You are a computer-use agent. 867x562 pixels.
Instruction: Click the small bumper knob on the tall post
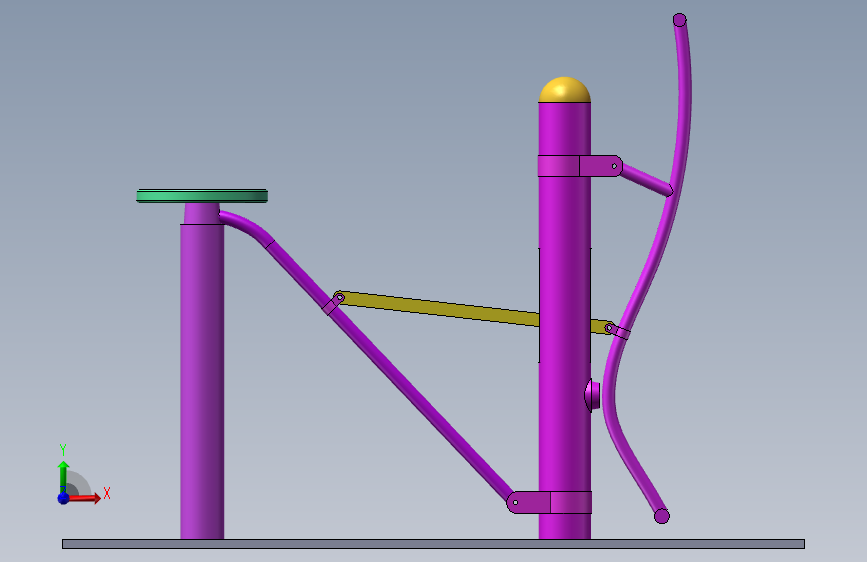[x=592, y=395]
